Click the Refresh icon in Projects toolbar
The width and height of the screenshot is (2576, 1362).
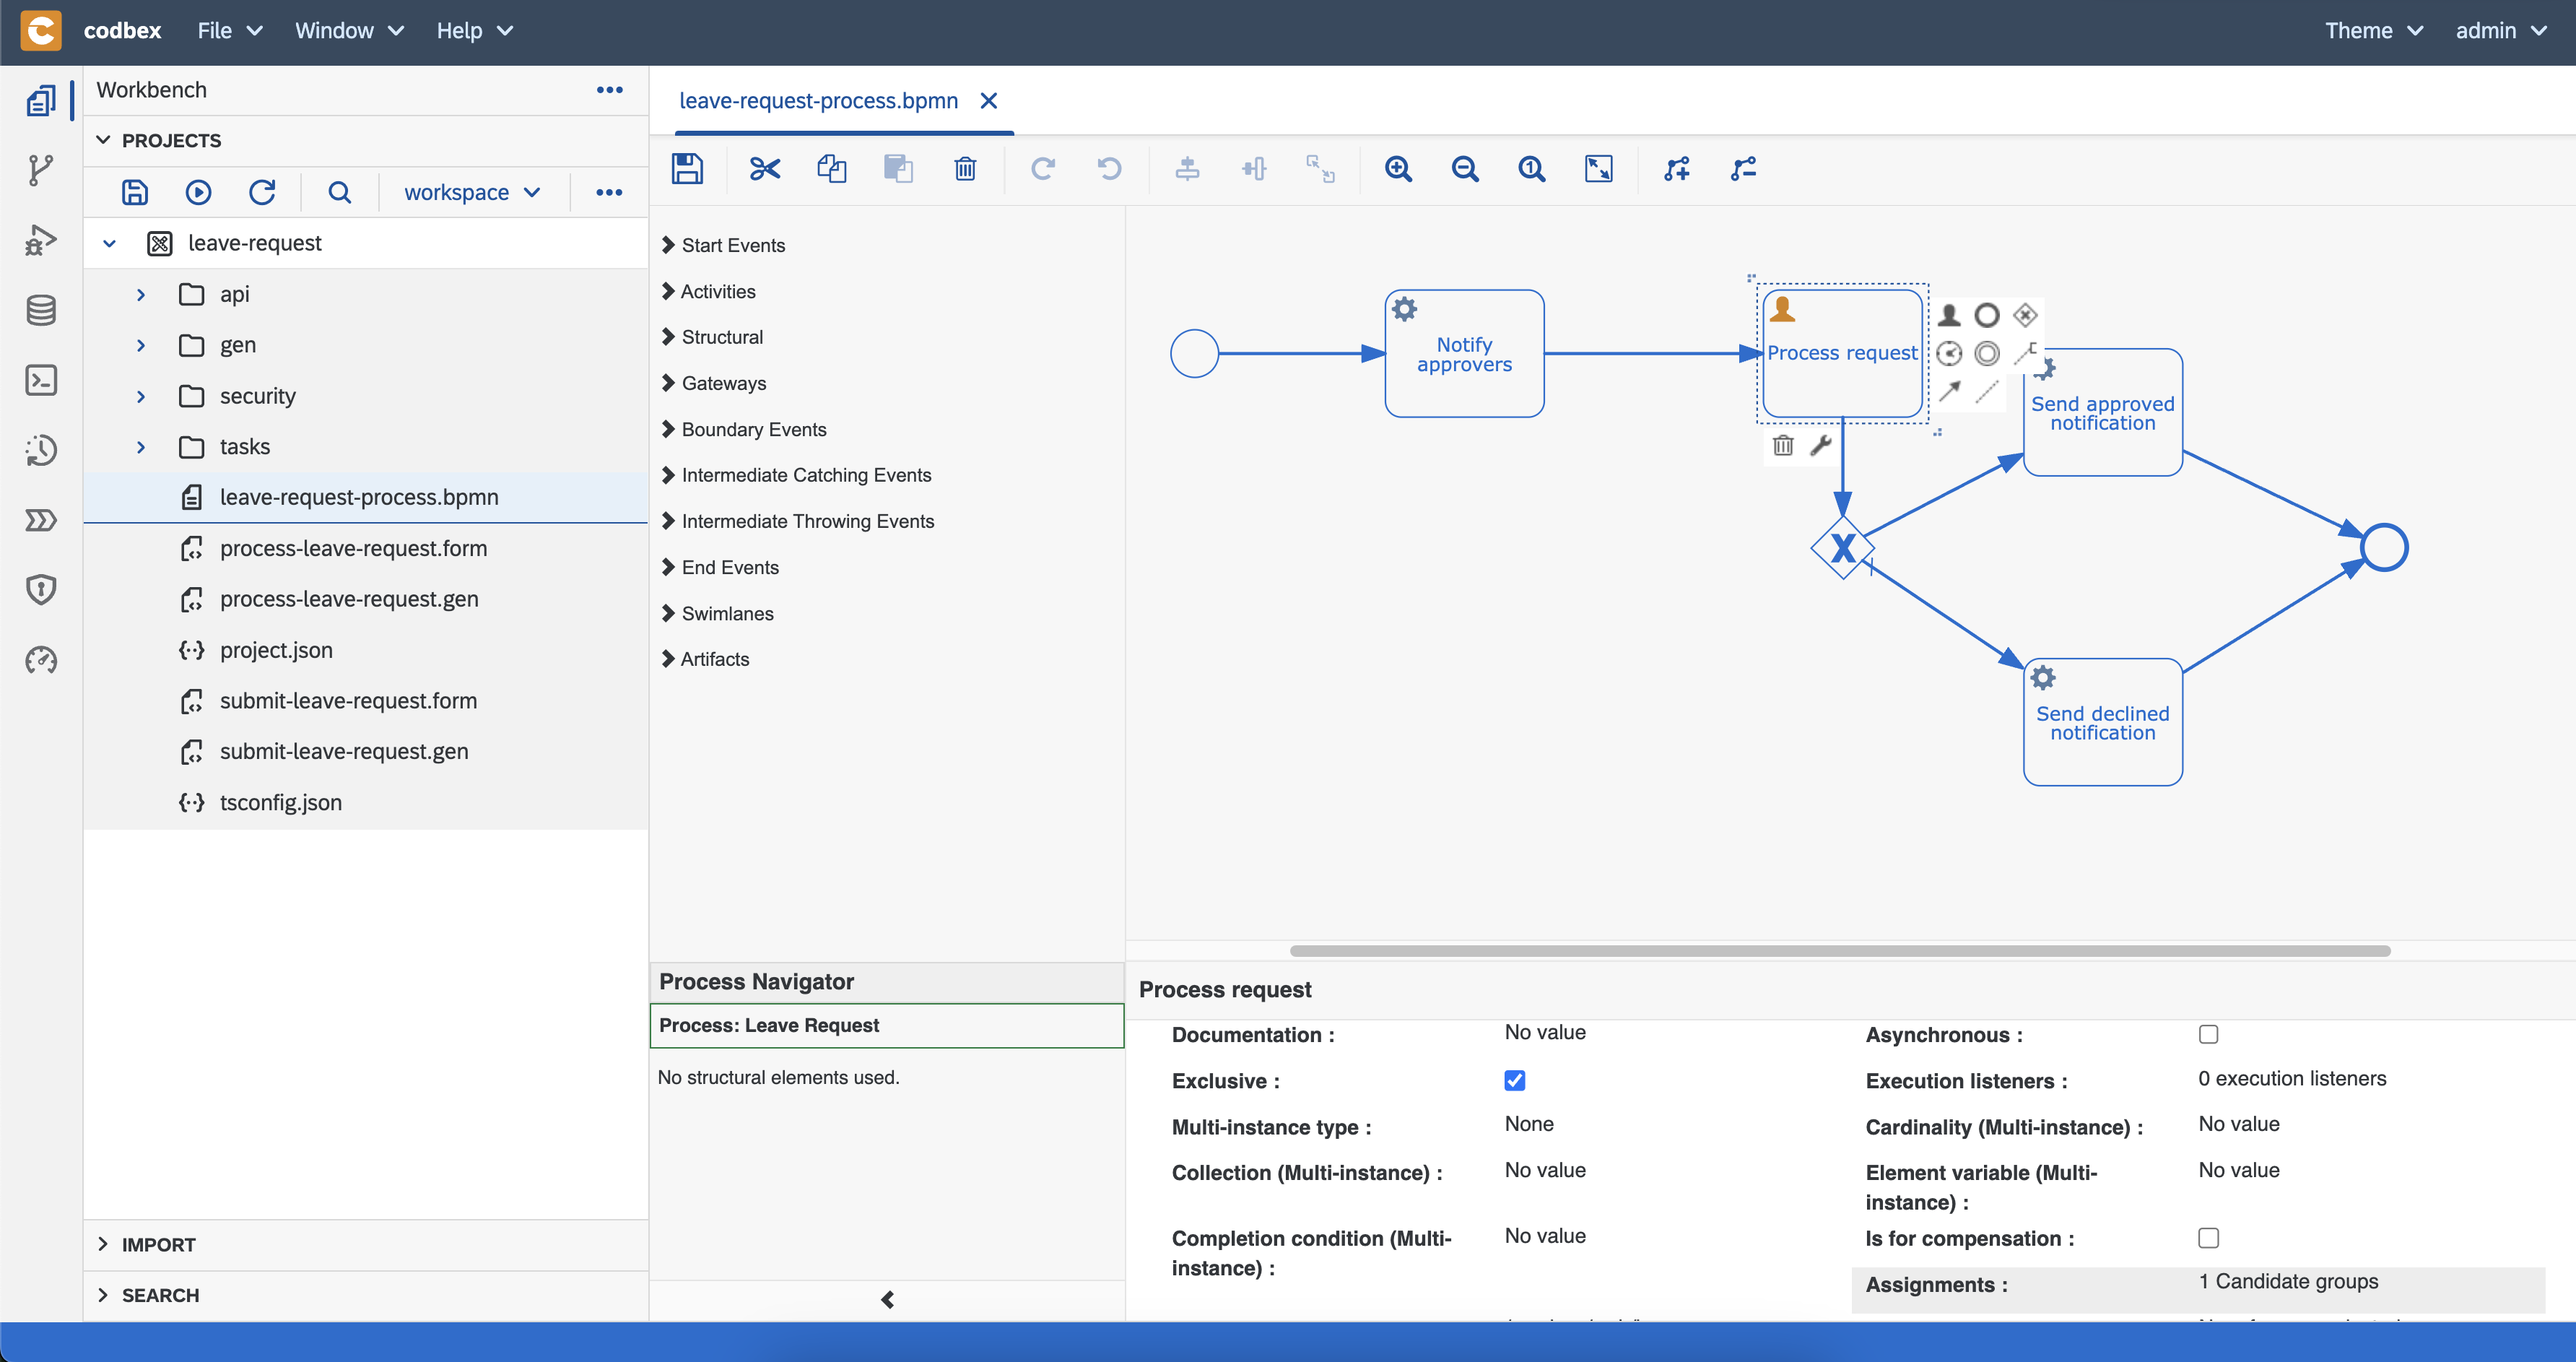[x=262, y=192]
